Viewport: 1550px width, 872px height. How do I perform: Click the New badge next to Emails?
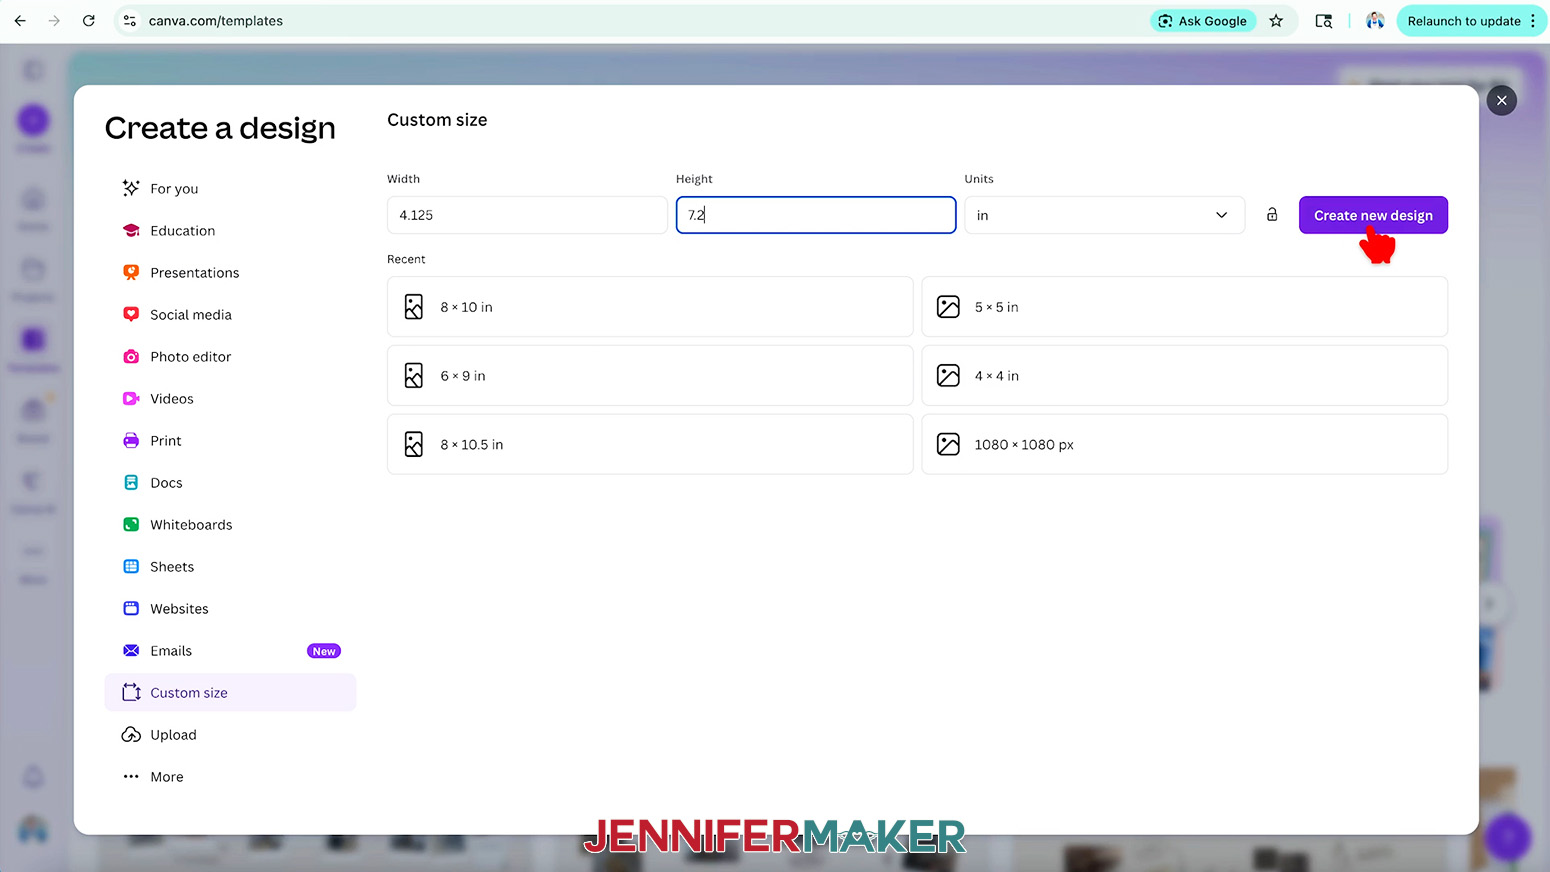pyautogui.click(x=324, y=651)
